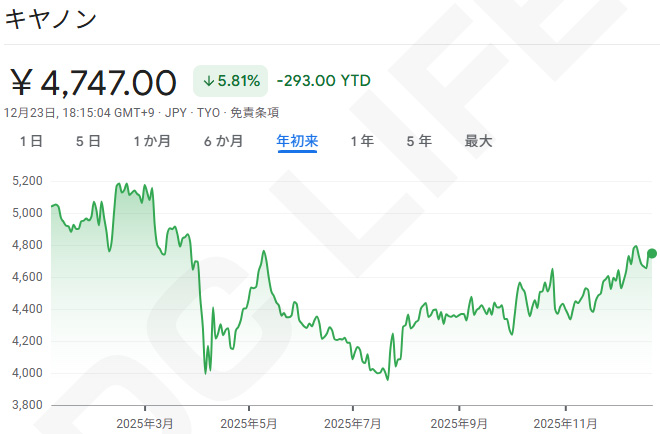
Task: Open the 6か月 chart view
Action: pos(223,142)
